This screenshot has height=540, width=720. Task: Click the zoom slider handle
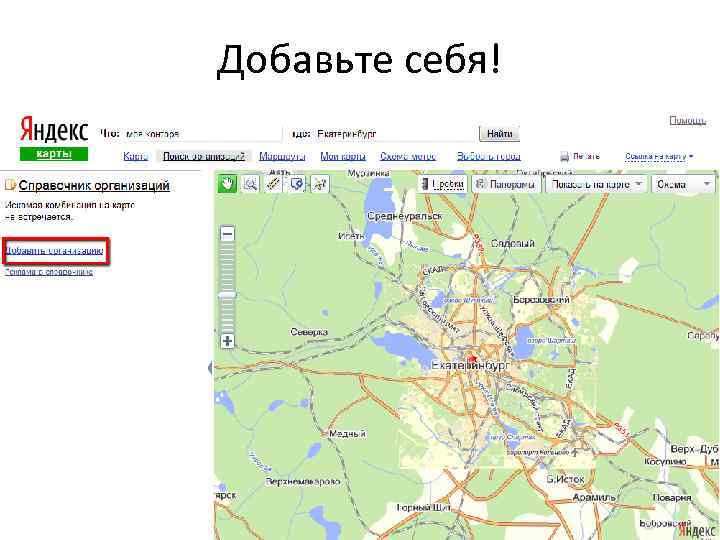pyautogui.click(x=227, y=294)
